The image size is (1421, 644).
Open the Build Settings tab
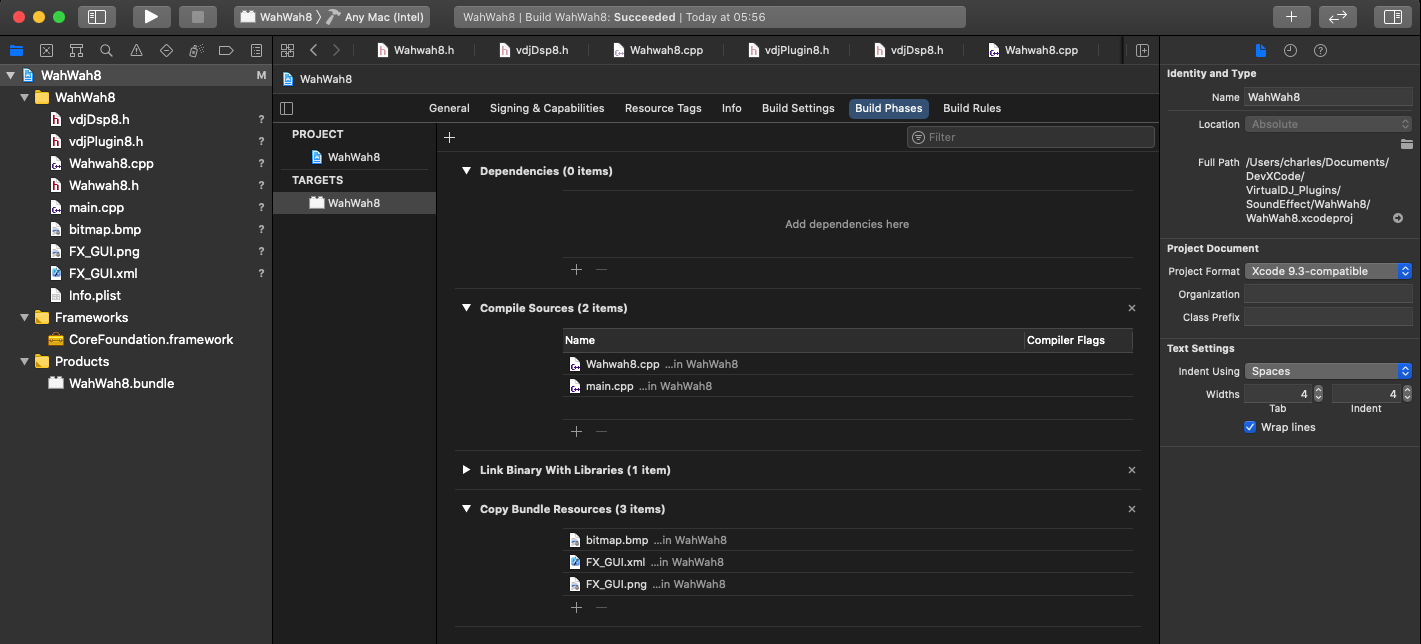(798, 108)
